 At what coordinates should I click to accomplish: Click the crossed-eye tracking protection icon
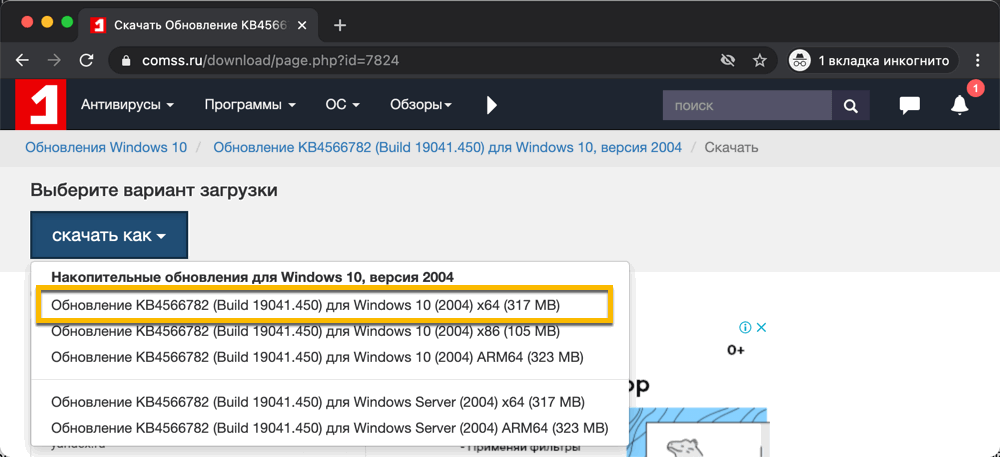[729, 60]
